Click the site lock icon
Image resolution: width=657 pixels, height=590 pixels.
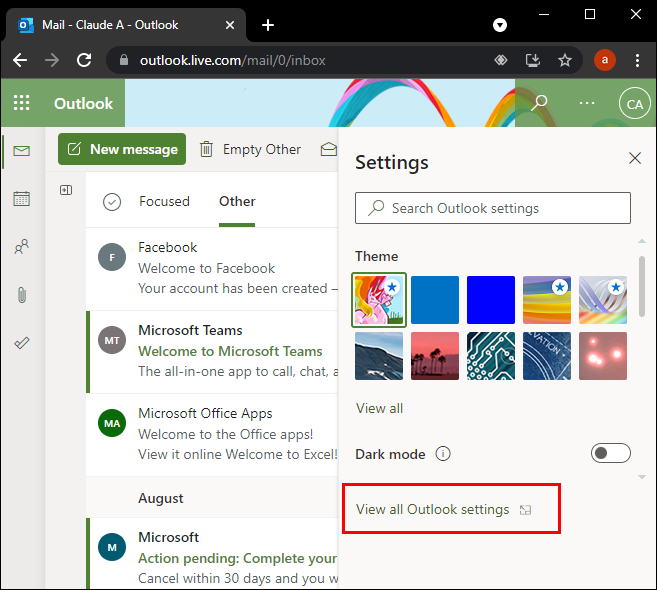124,60
